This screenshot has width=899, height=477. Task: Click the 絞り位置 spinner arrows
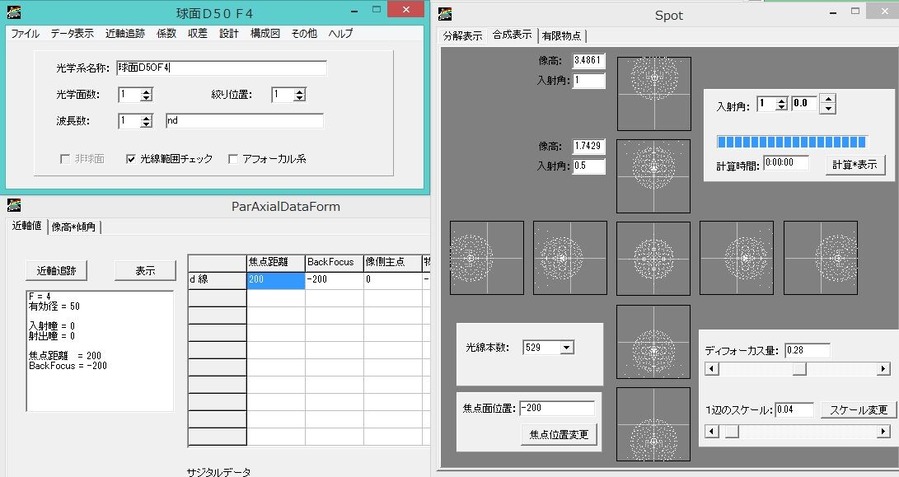[299, 95]
